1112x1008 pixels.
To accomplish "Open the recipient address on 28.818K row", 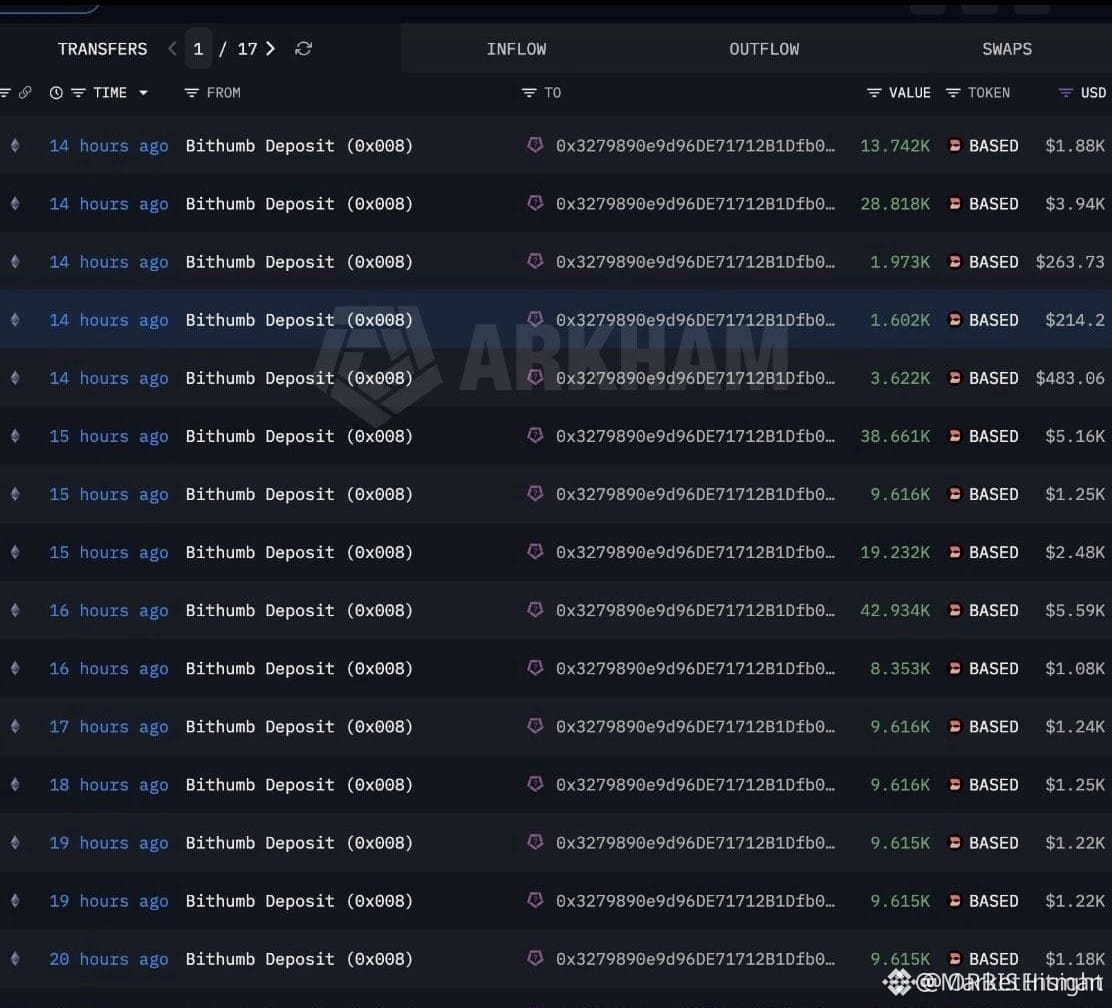I will coord(696,204).
